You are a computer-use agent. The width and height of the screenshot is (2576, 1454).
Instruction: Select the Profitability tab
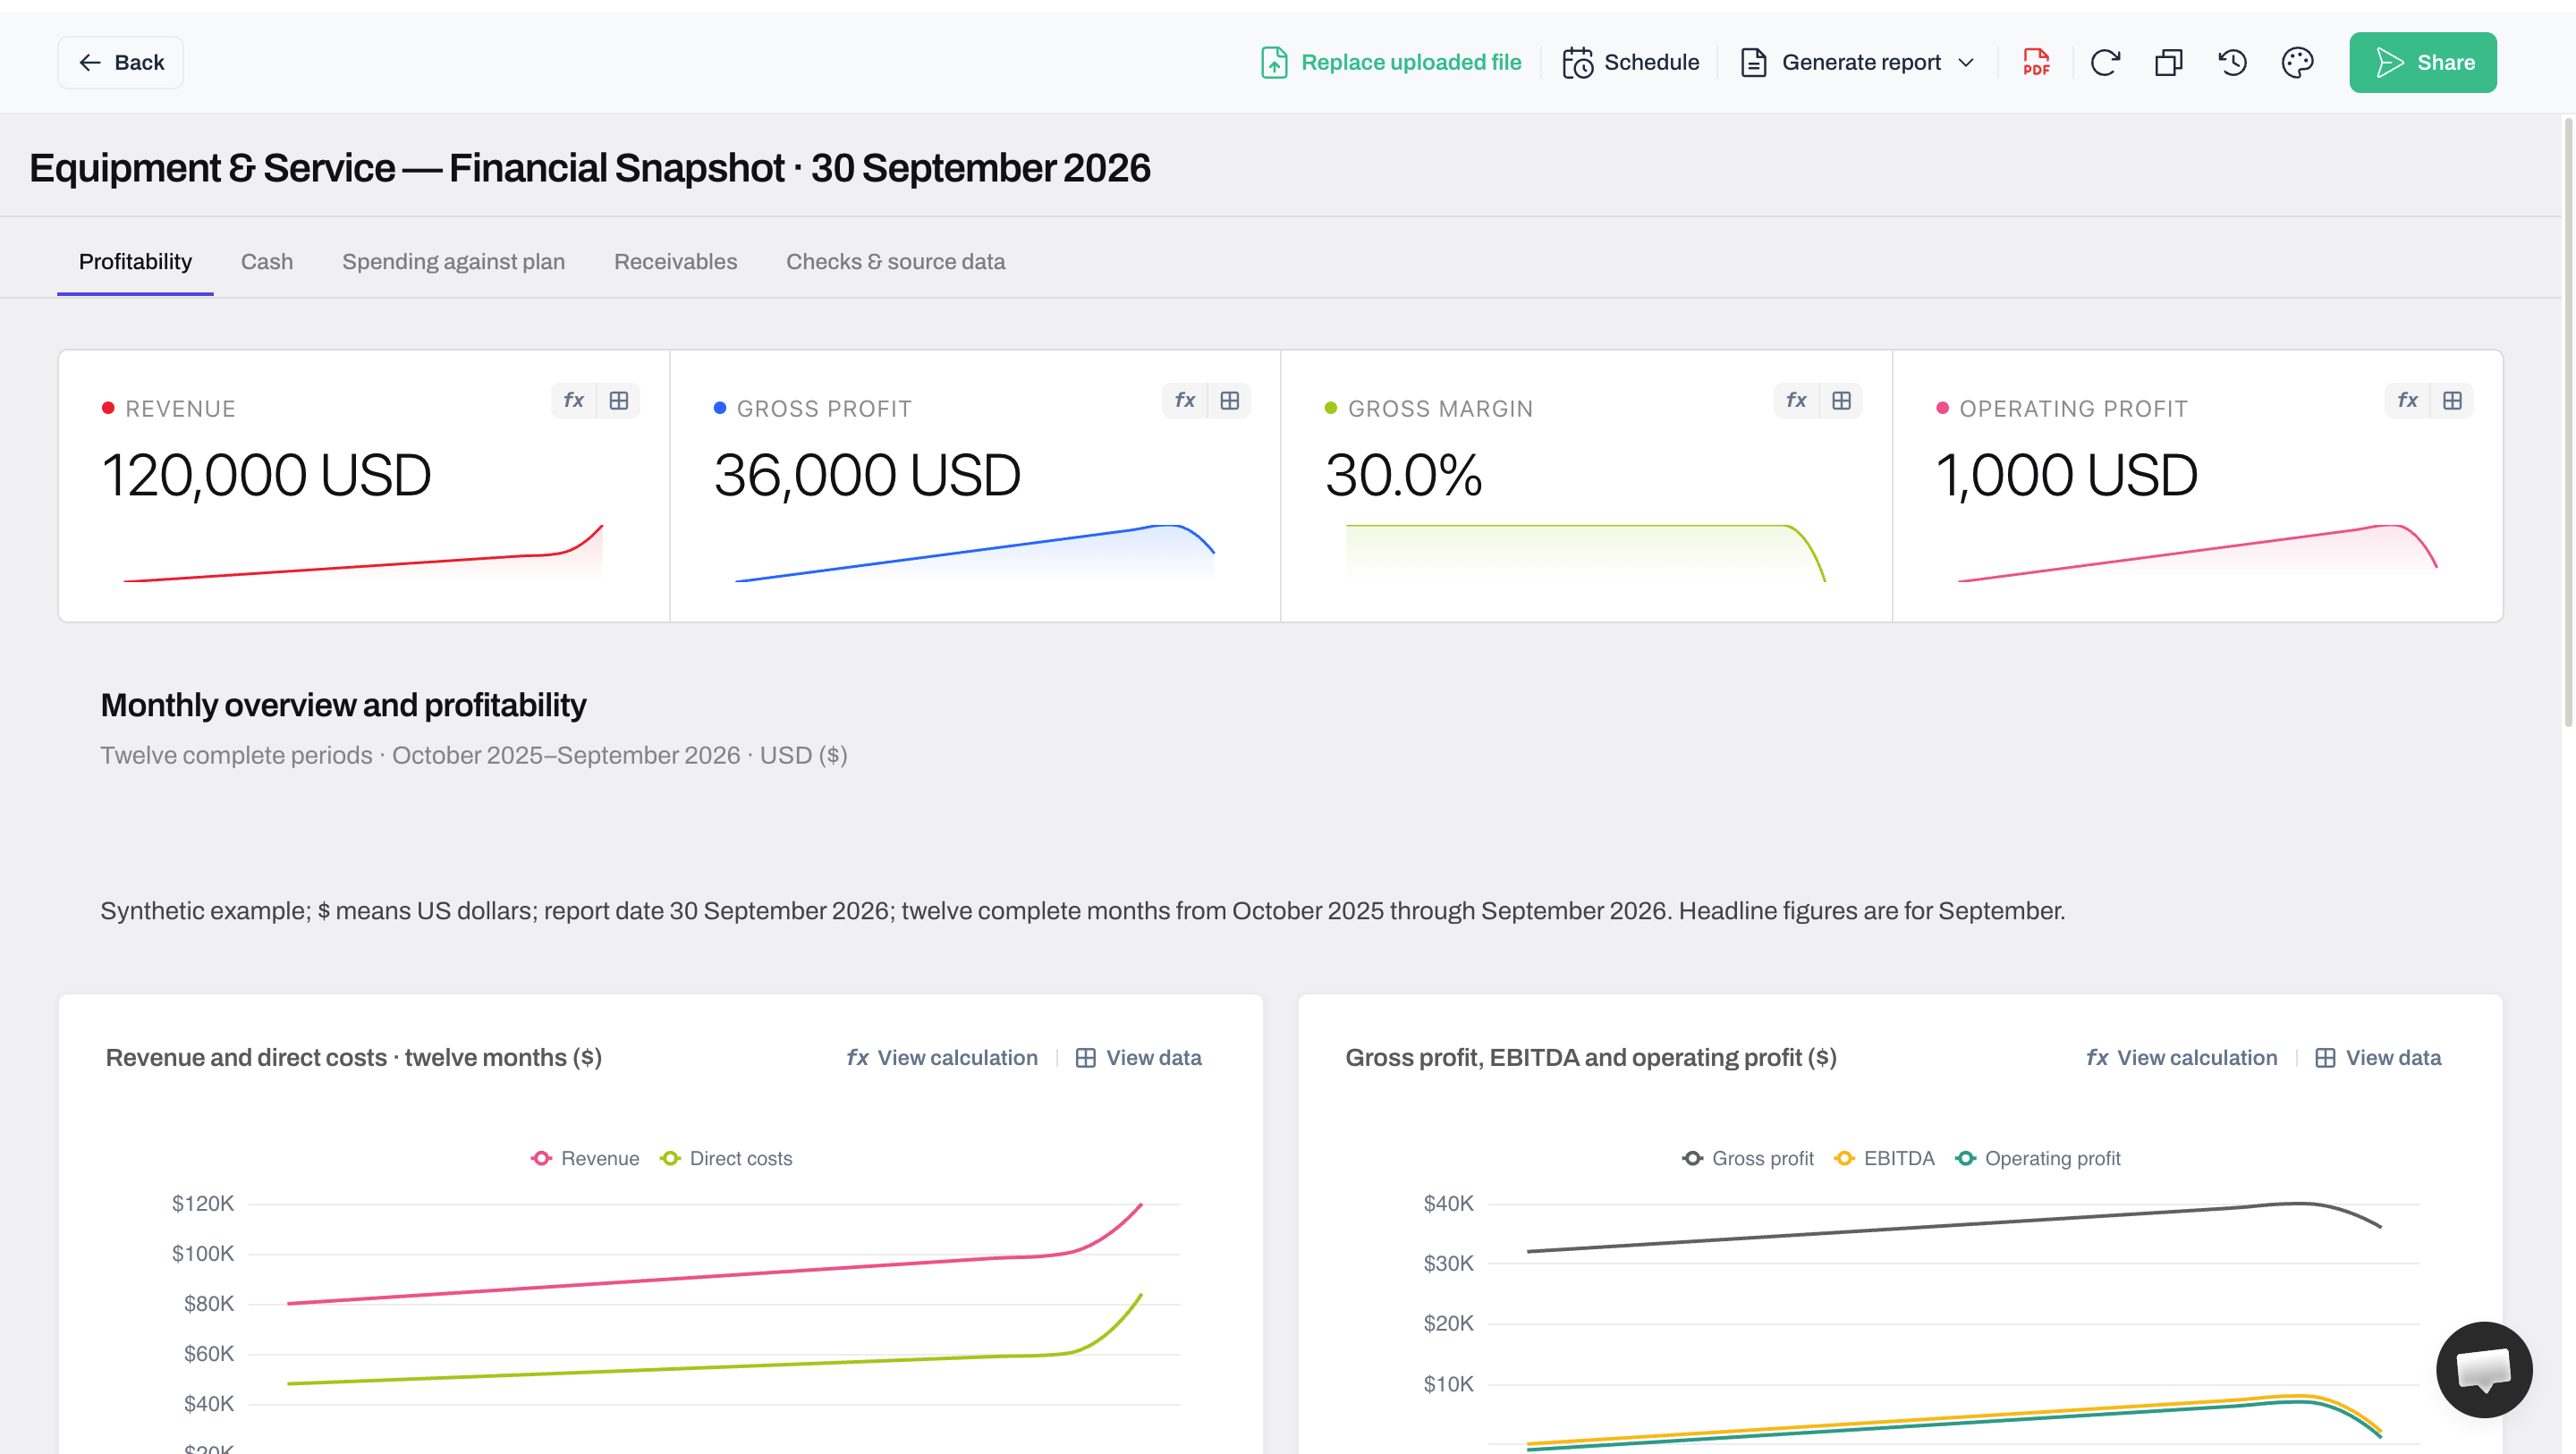(135, 261)
